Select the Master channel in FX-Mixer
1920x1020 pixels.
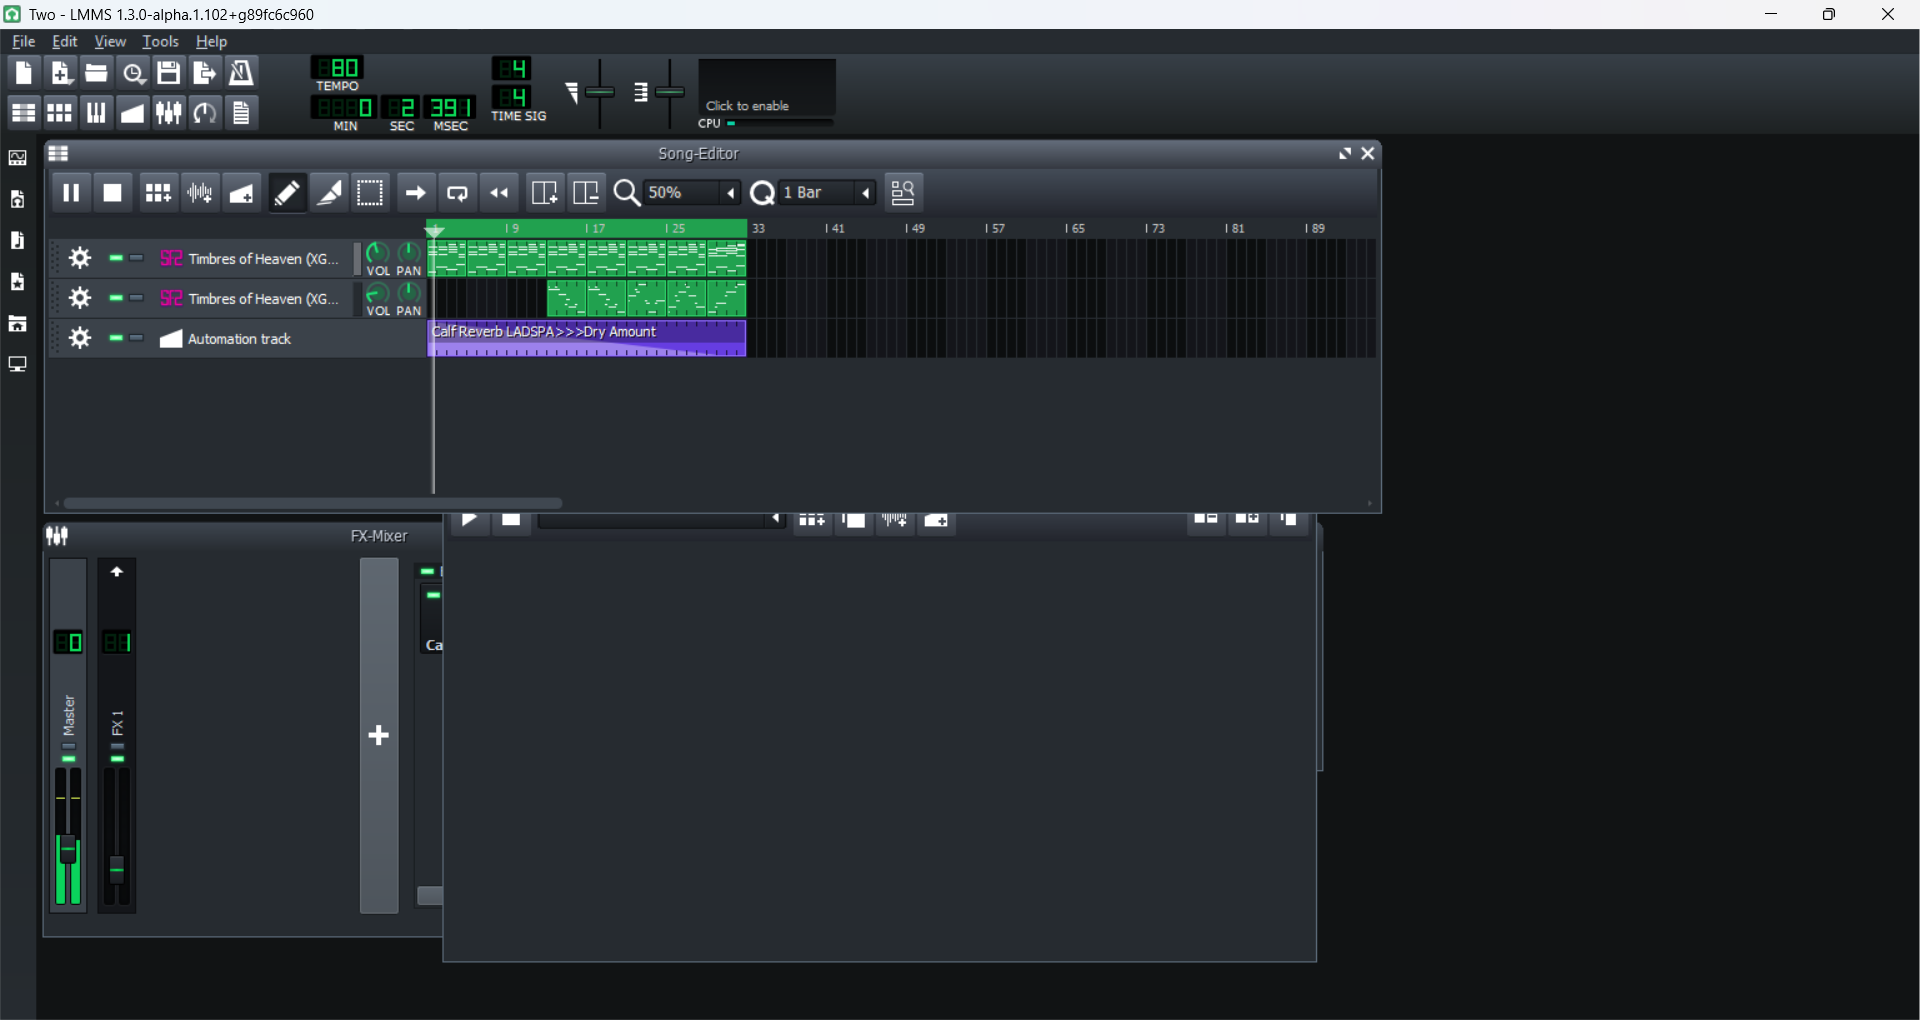pos(68,736)
